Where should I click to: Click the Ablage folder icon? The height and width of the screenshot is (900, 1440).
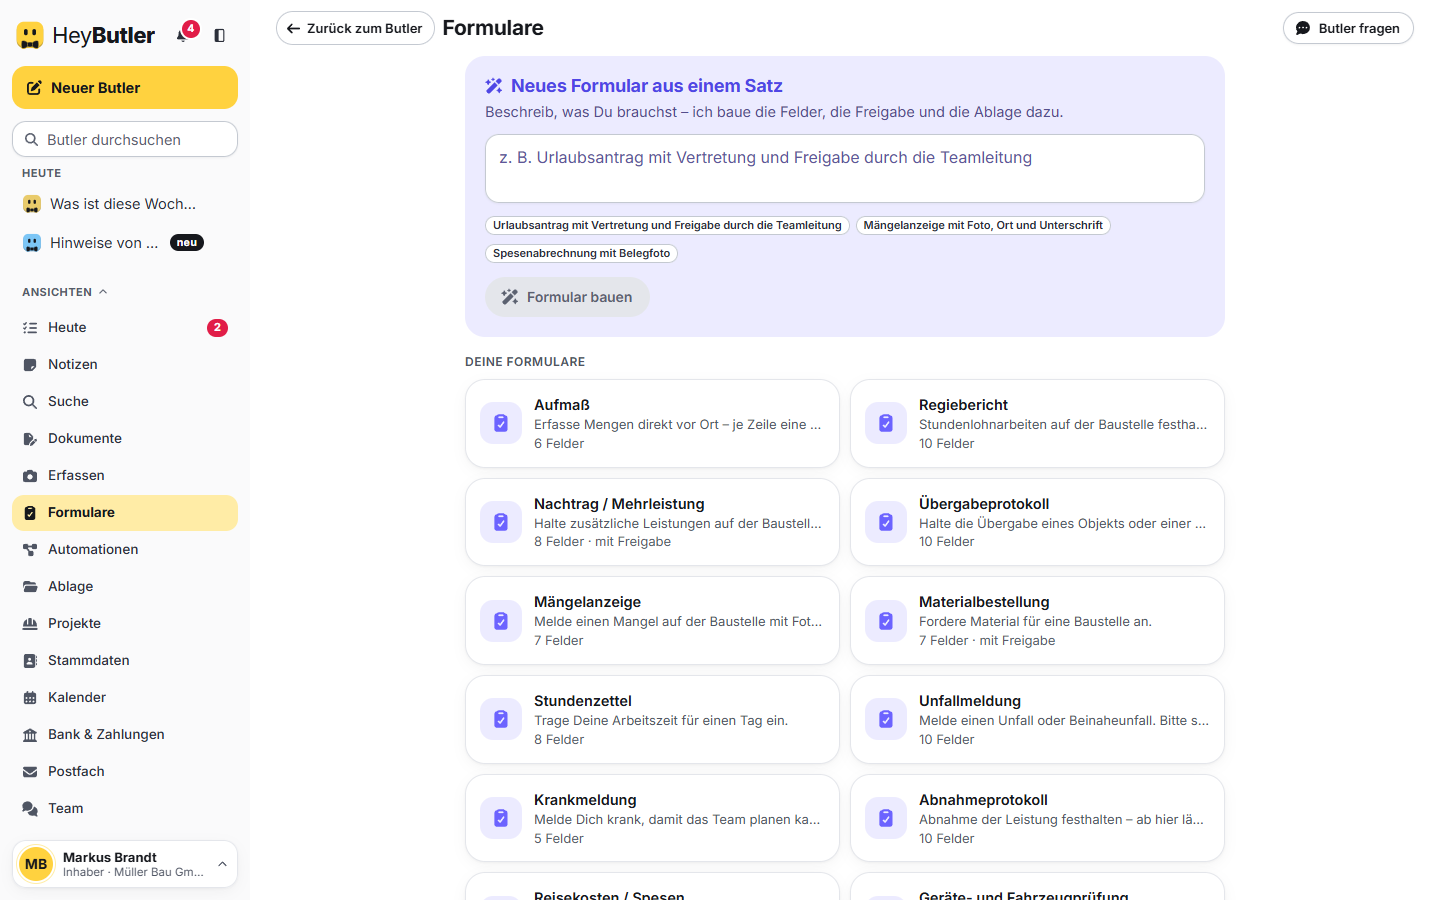point(30,587)
